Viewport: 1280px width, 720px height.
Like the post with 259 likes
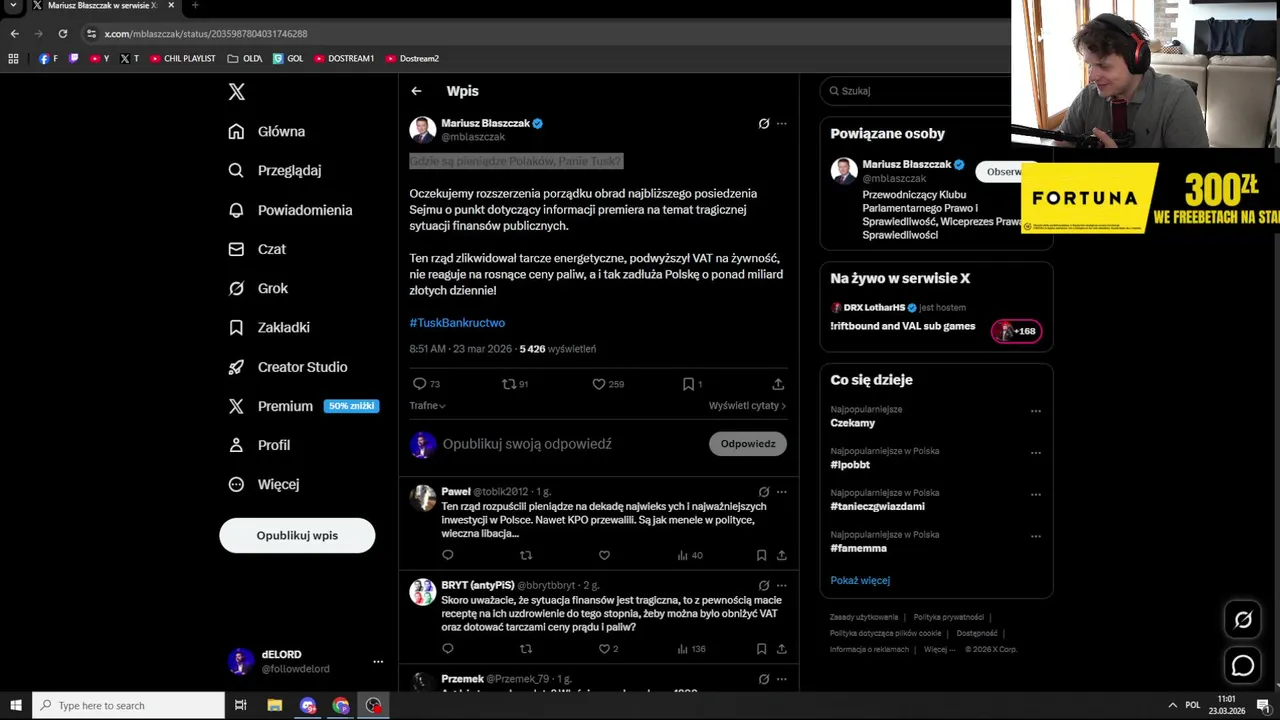pyautogui.click(x=607, y=384)
